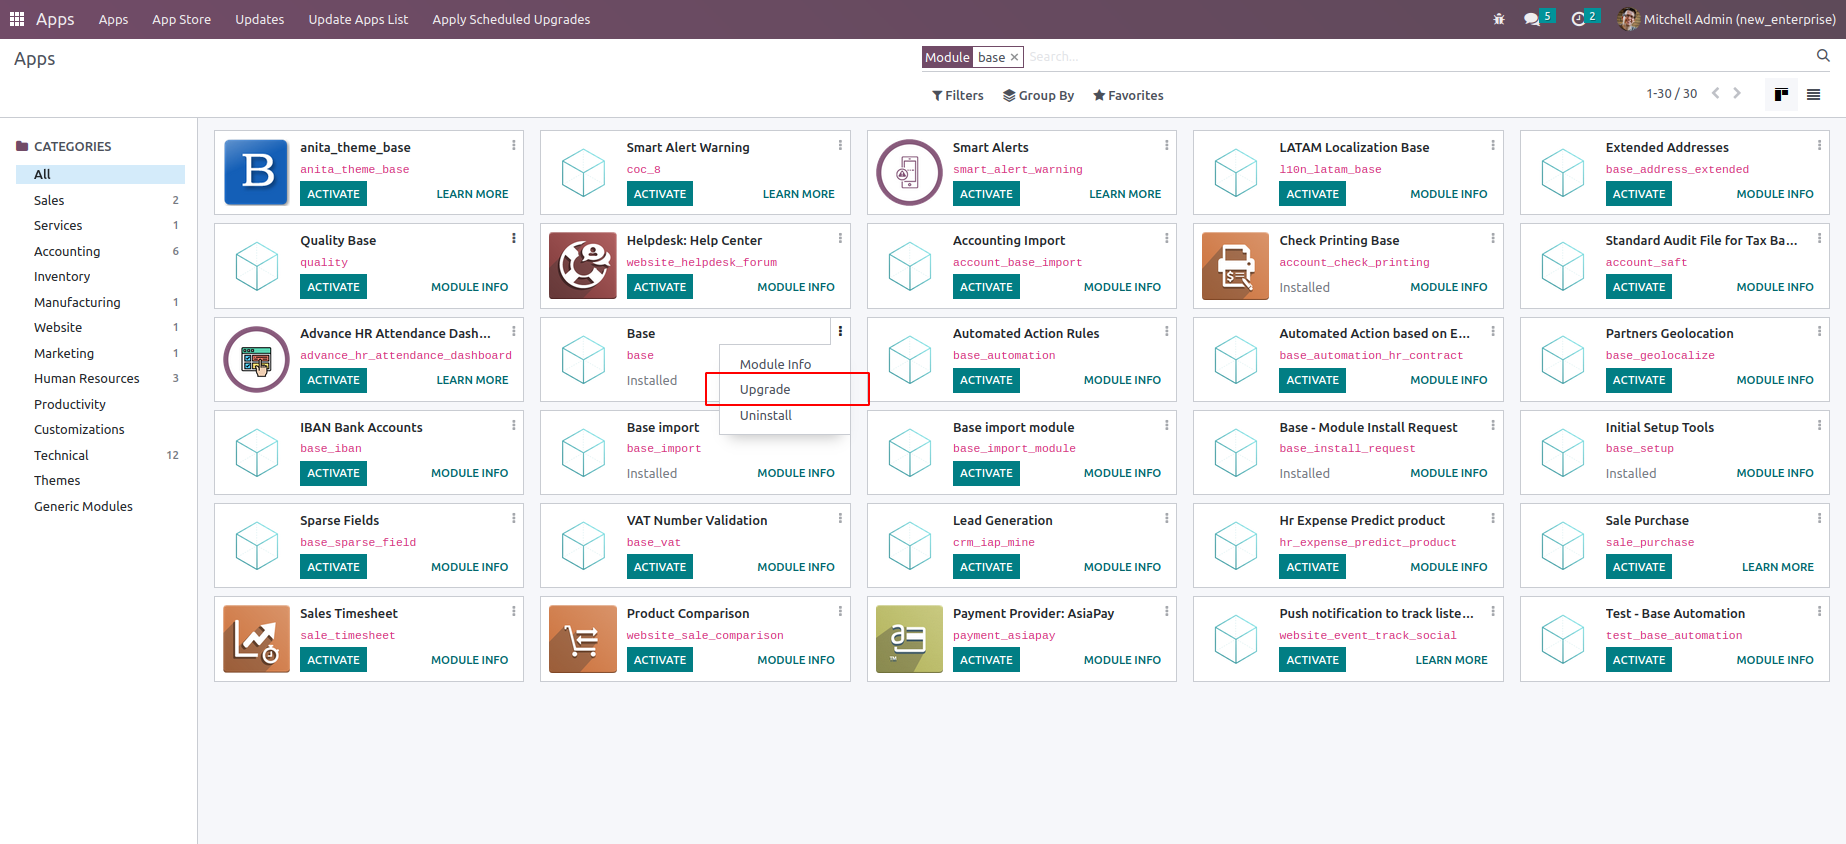Click Apply Scheduled Upgrades menu item

(x=511, y=19)
